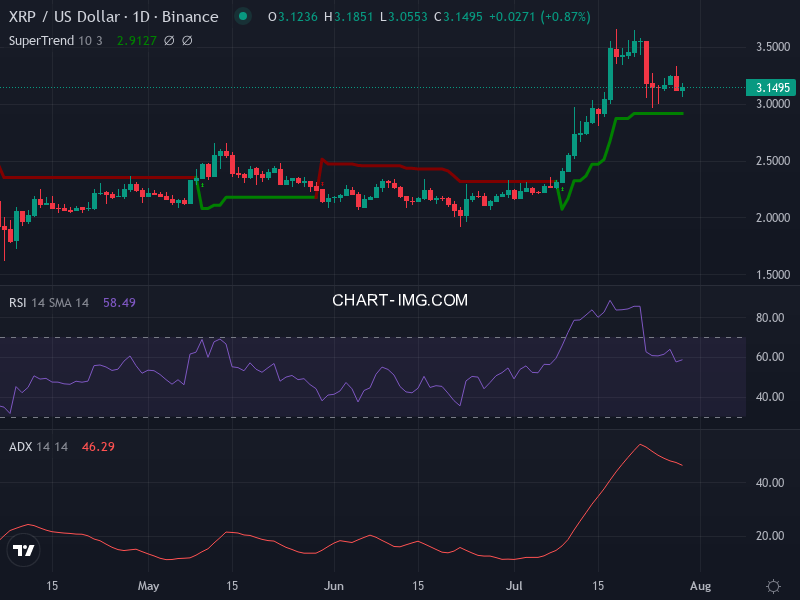
Task: Click the open price O3.1236
Action: pos(293,17)
